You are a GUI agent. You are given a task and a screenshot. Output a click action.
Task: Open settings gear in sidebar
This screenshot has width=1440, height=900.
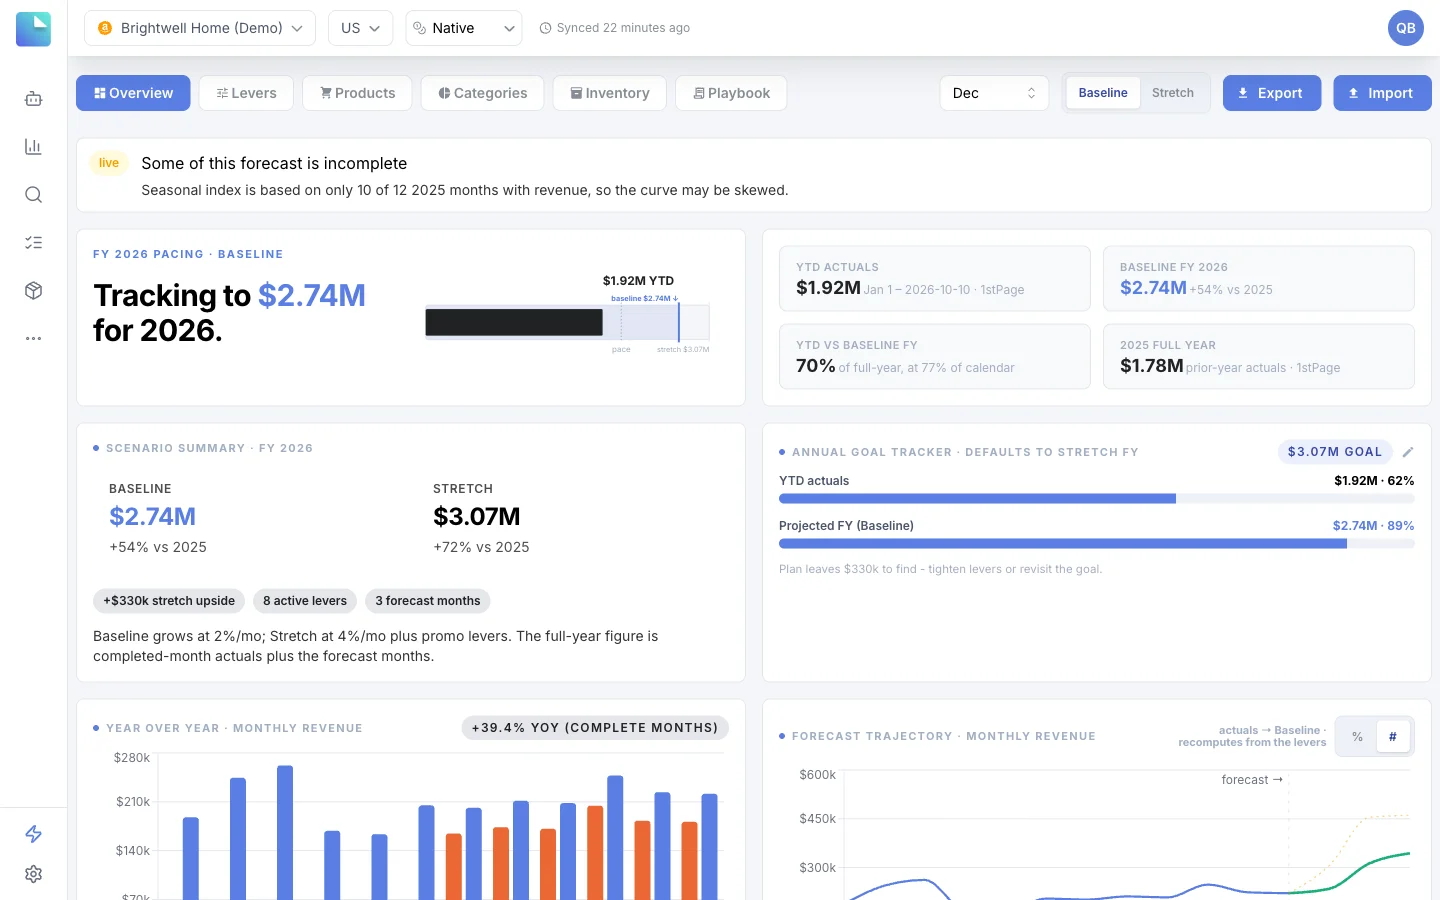pyautogui.click(x=33, y=874)
